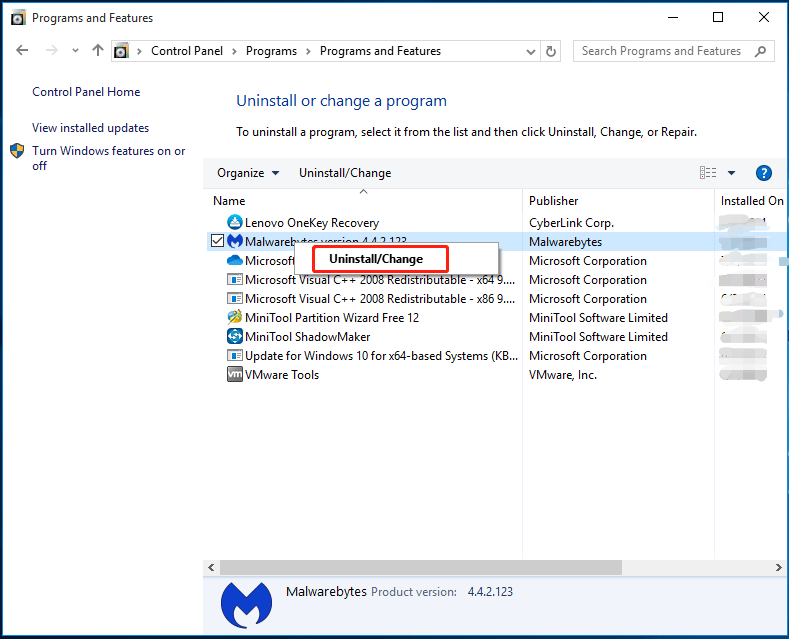This screenshot has width=789, height=639.
Task: Click Programs in the breadcrumb
Action: (x=271, y=51)
